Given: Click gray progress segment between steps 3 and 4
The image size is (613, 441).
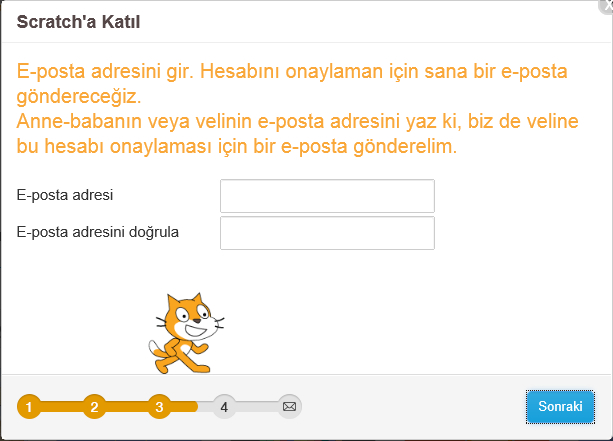Looking at the screenshot, I should click(192, 407).
